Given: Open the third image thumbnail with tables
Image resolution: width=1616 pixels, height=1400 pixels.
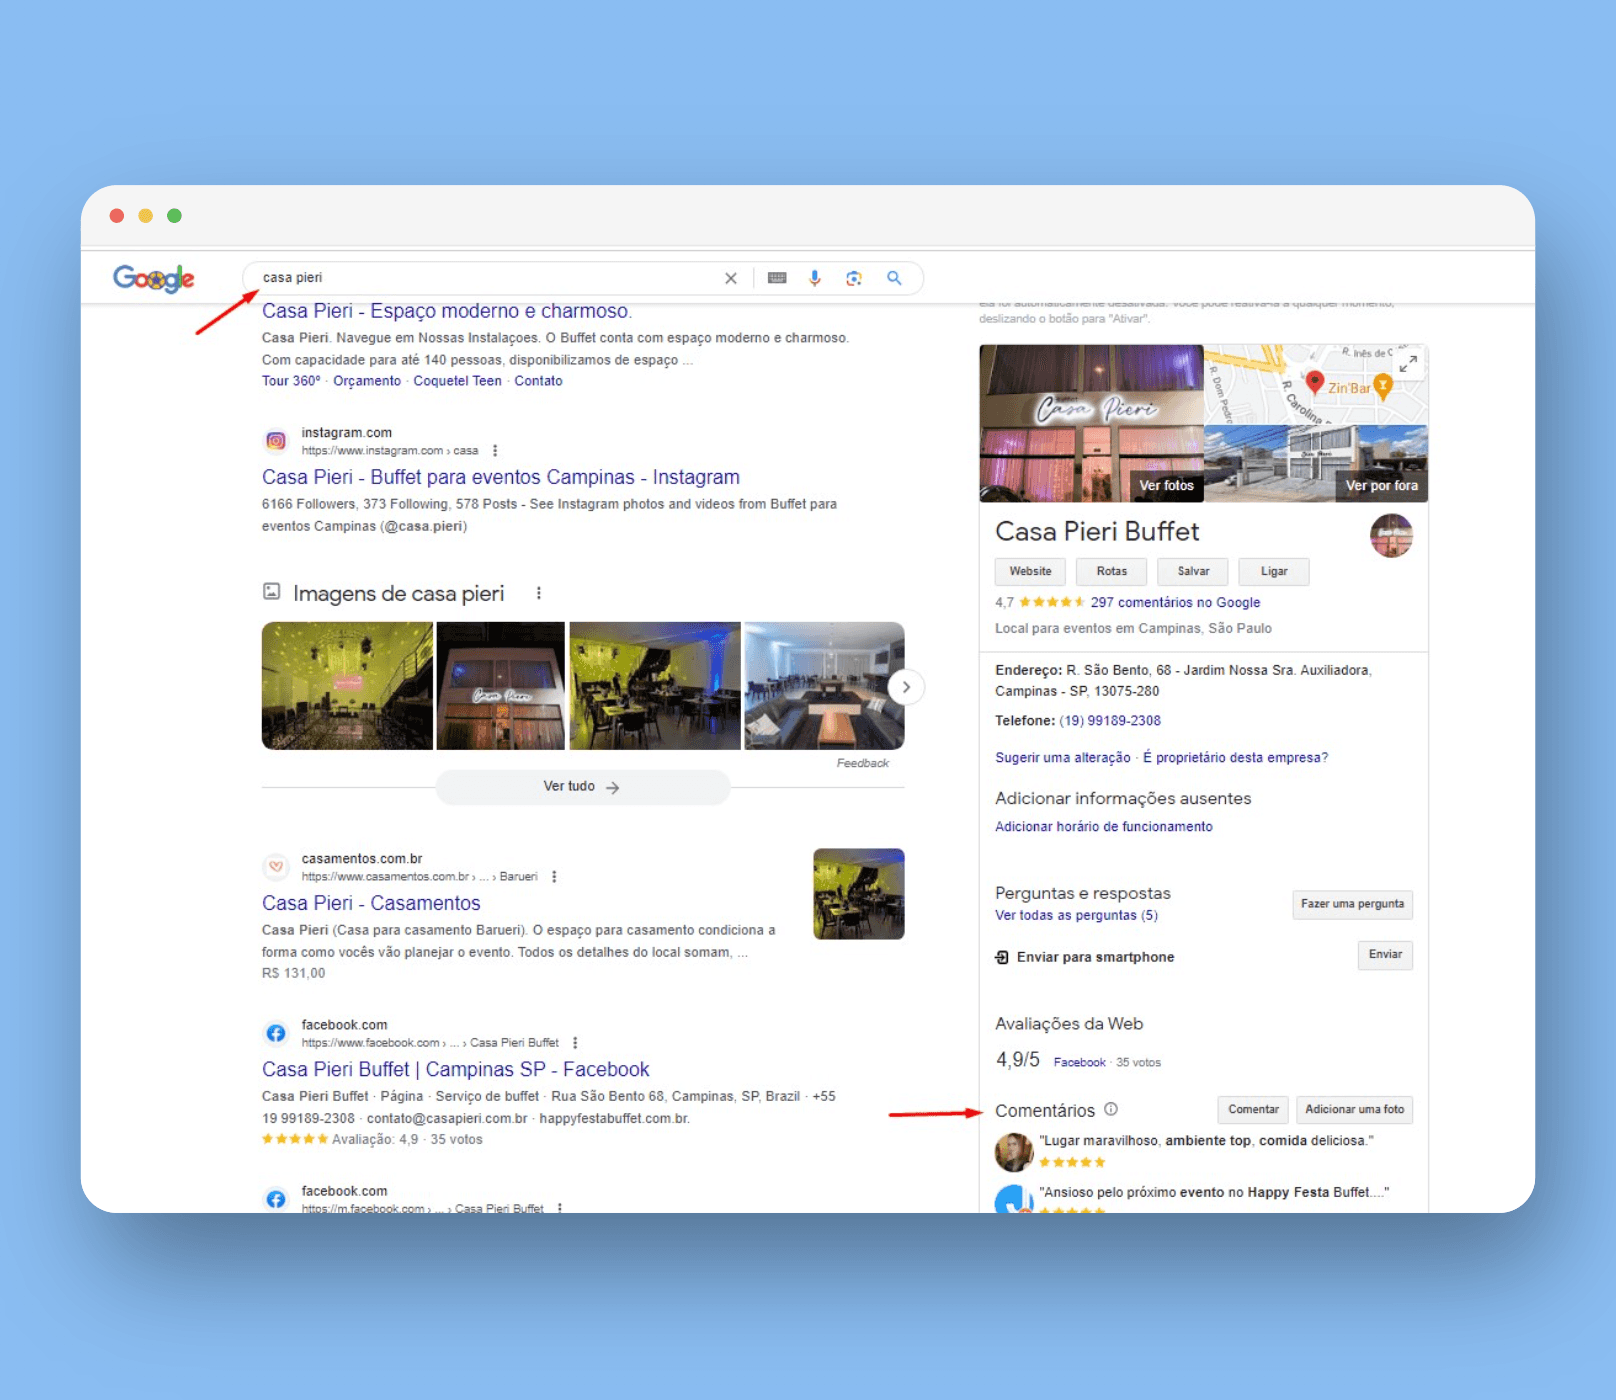Looking at the screenshot, I should coord(655,686).
